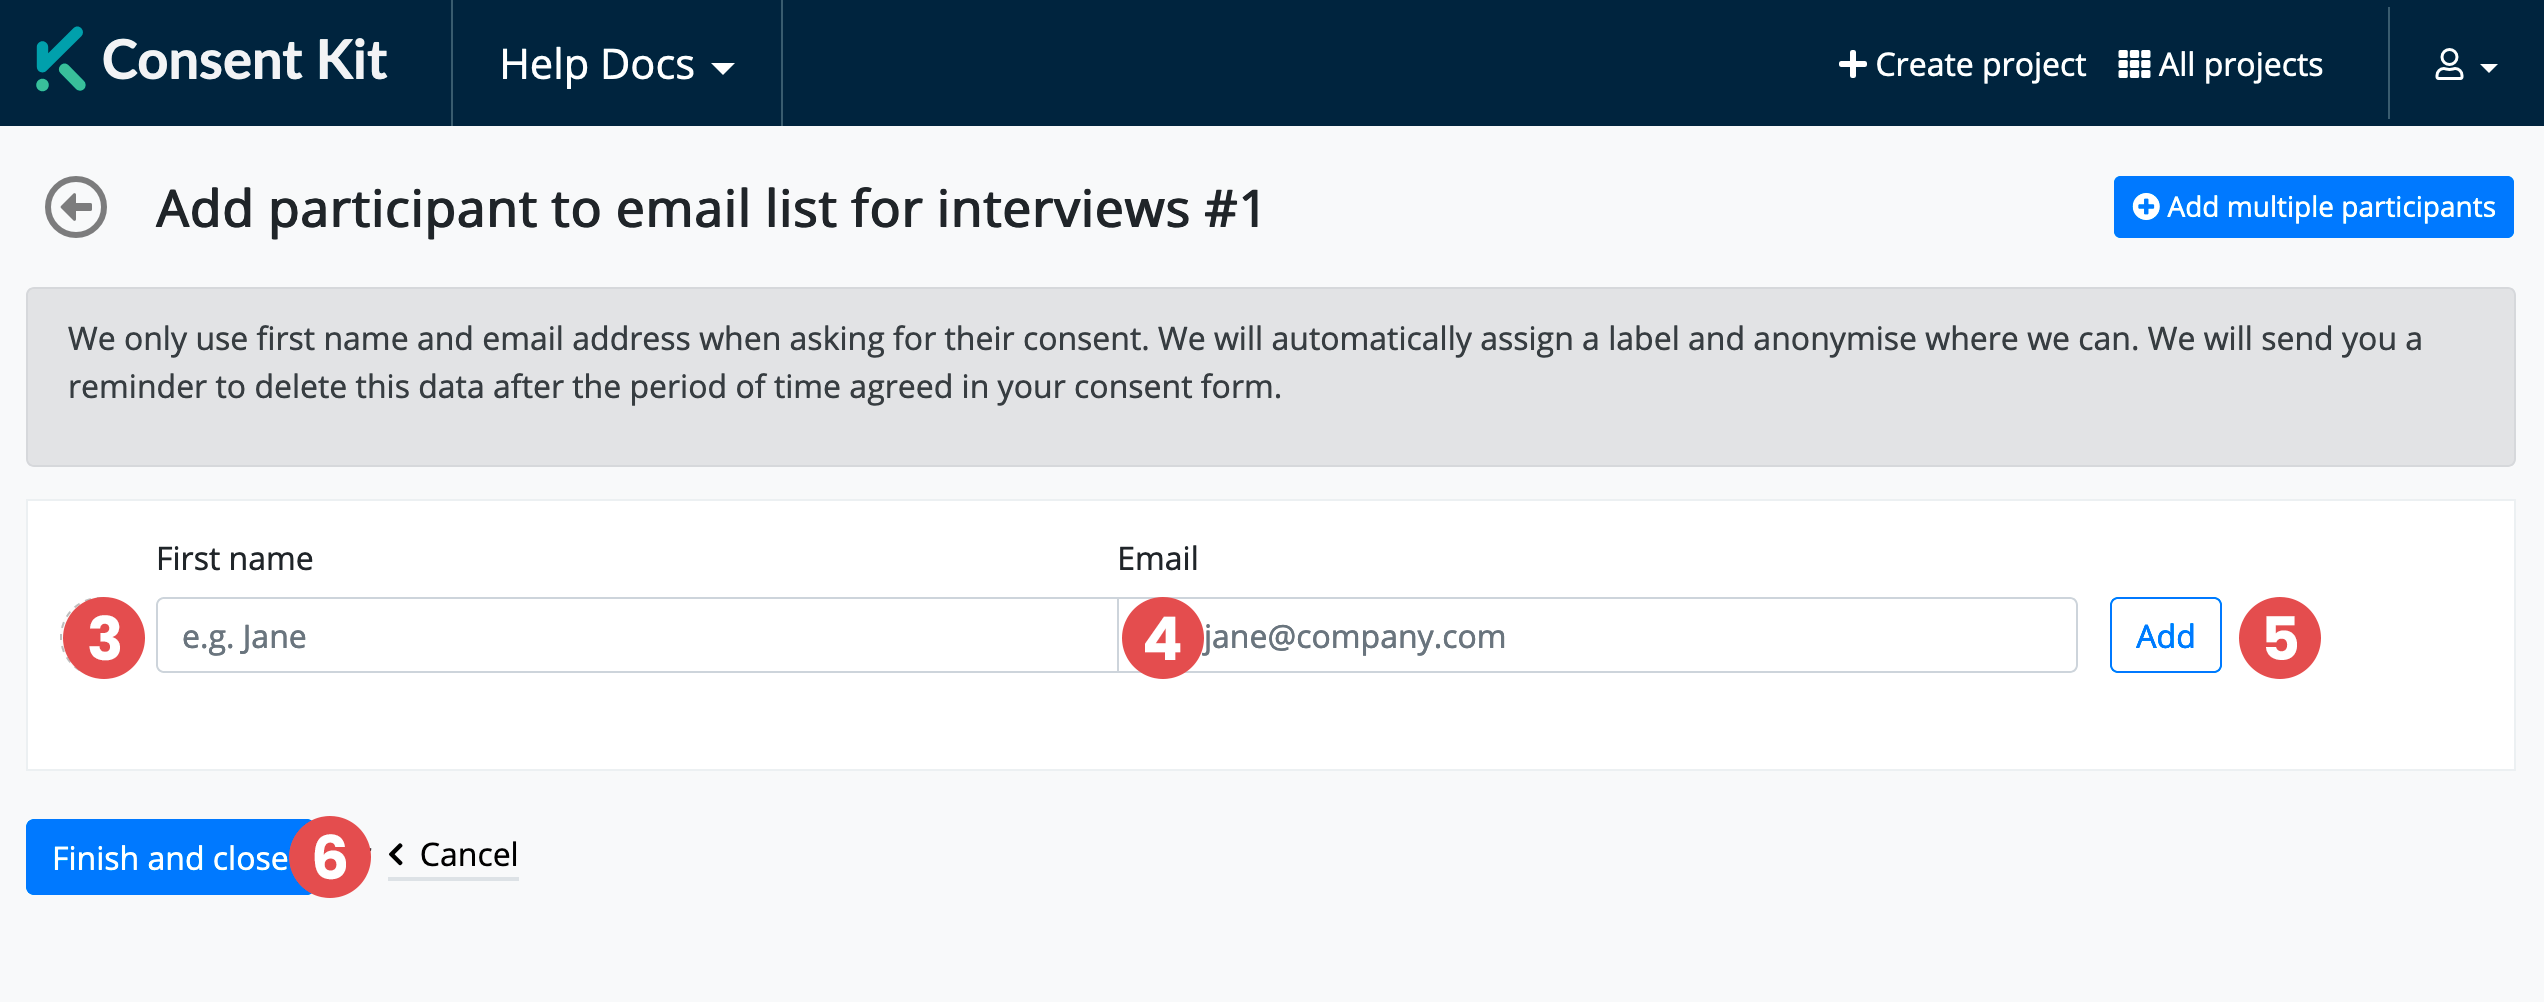Open the Help Docs dropdown menu
Viewport: 2544px width, 1002px height.
[x=616, y=65]
